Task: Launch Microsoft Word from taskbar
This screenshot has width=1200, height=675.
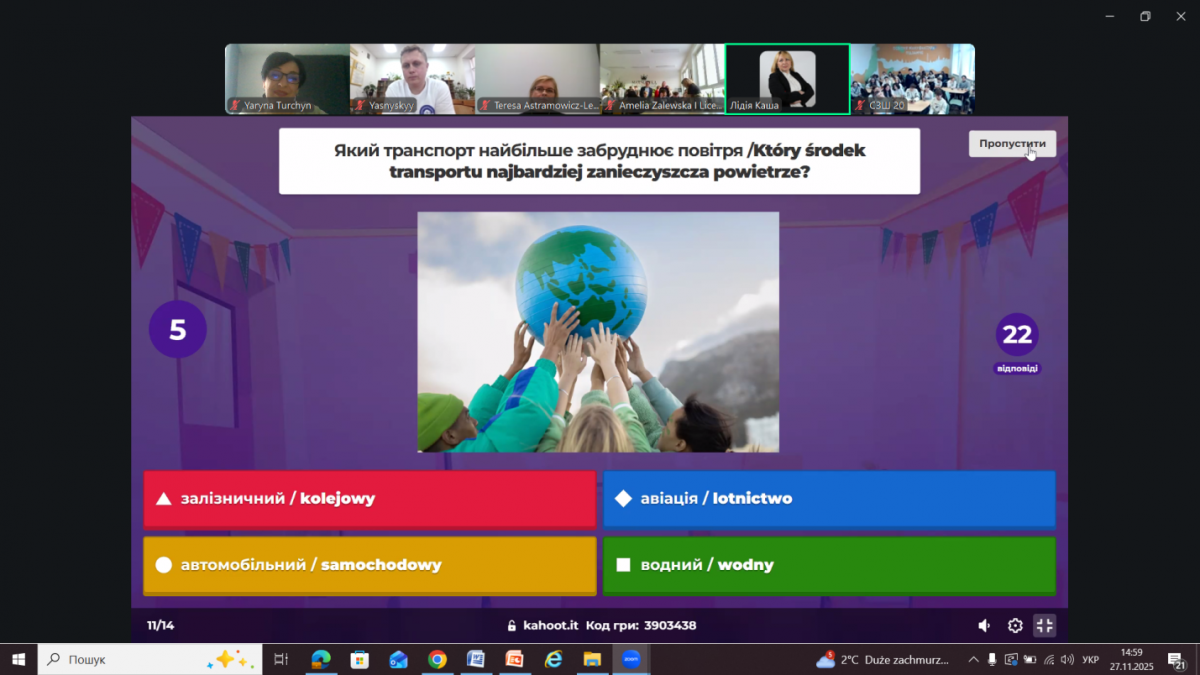Action: [476, 659]
